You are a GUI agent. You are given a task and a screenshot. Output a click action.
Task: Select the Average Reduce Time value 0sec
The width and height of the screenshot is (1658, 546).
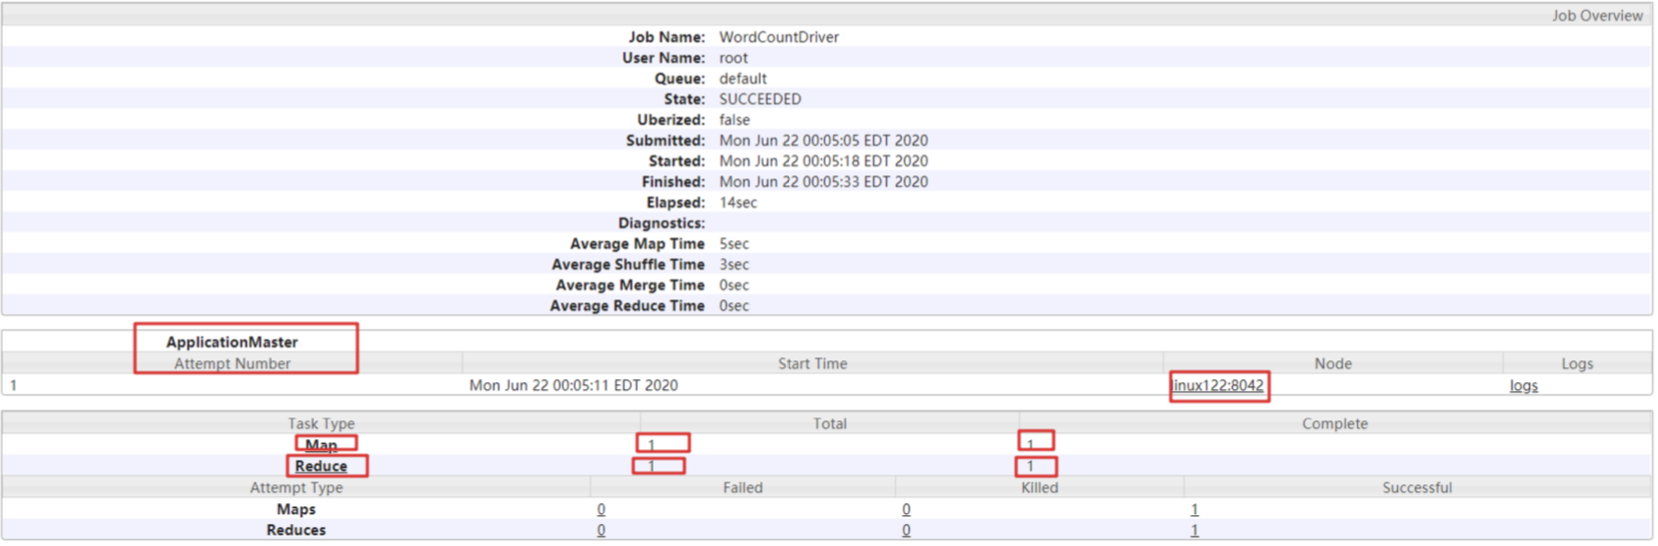click(x=734, y=306)
